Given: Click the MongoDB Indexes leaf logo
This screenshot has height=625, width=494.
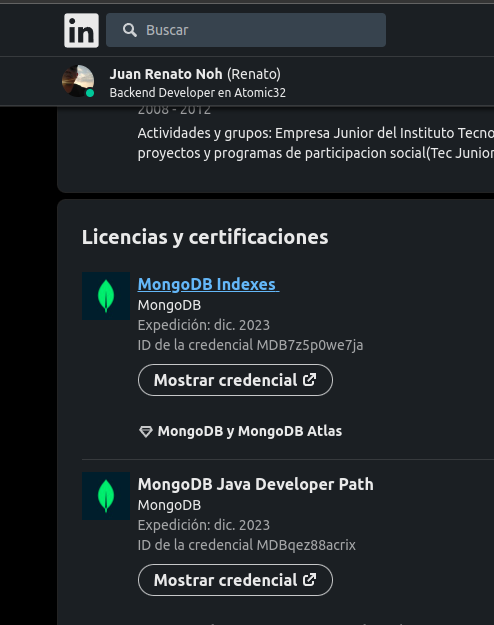Looking at the screenshot, I should point(106,296).
